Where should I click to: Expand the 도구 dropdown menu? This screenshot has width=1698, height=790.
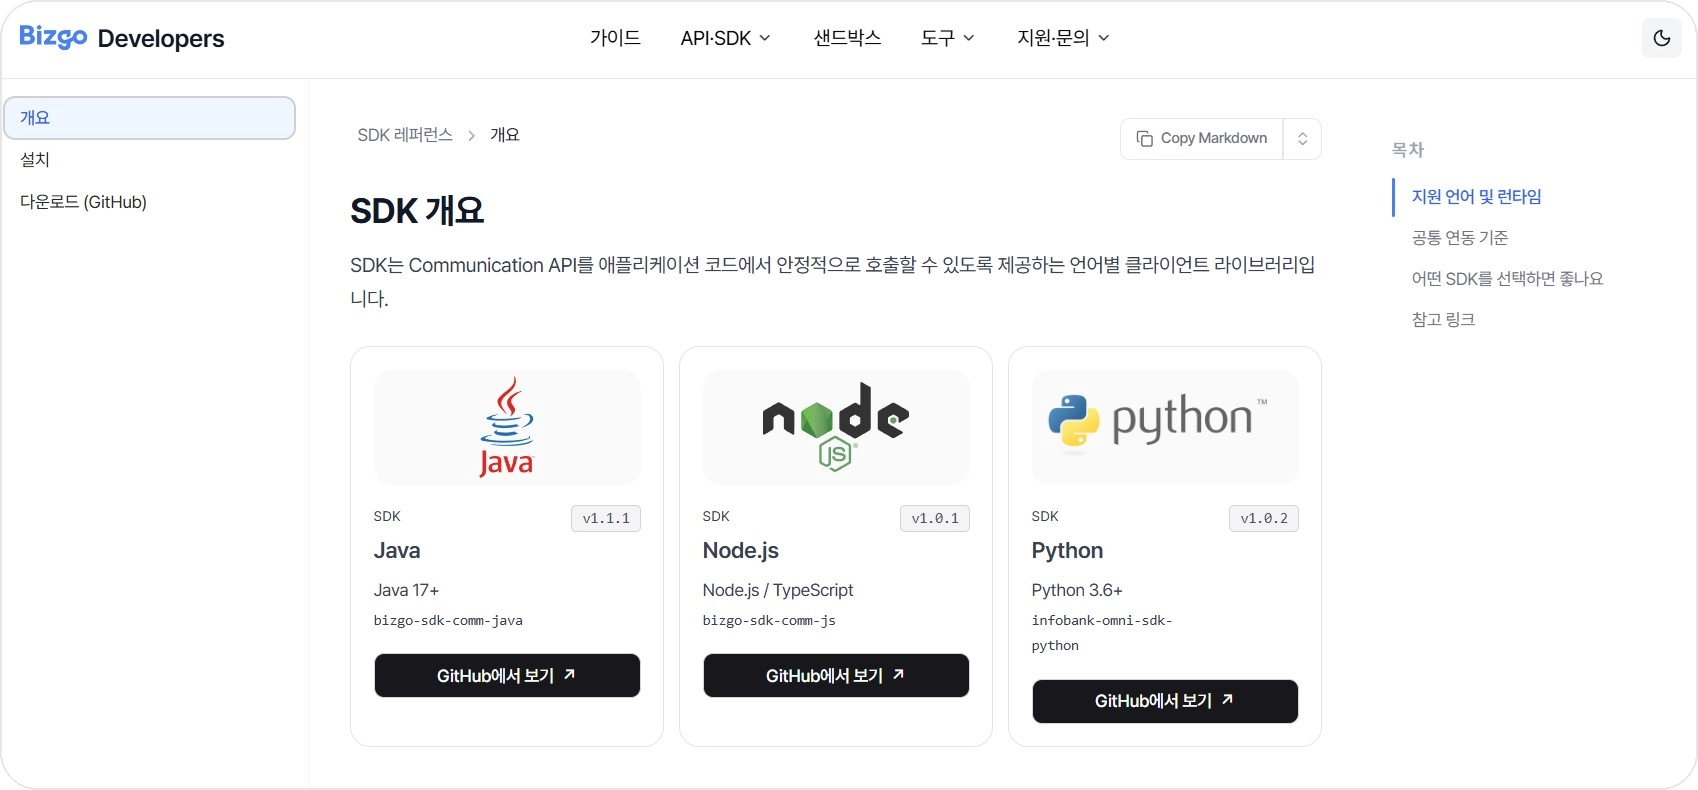coord(947,38)
